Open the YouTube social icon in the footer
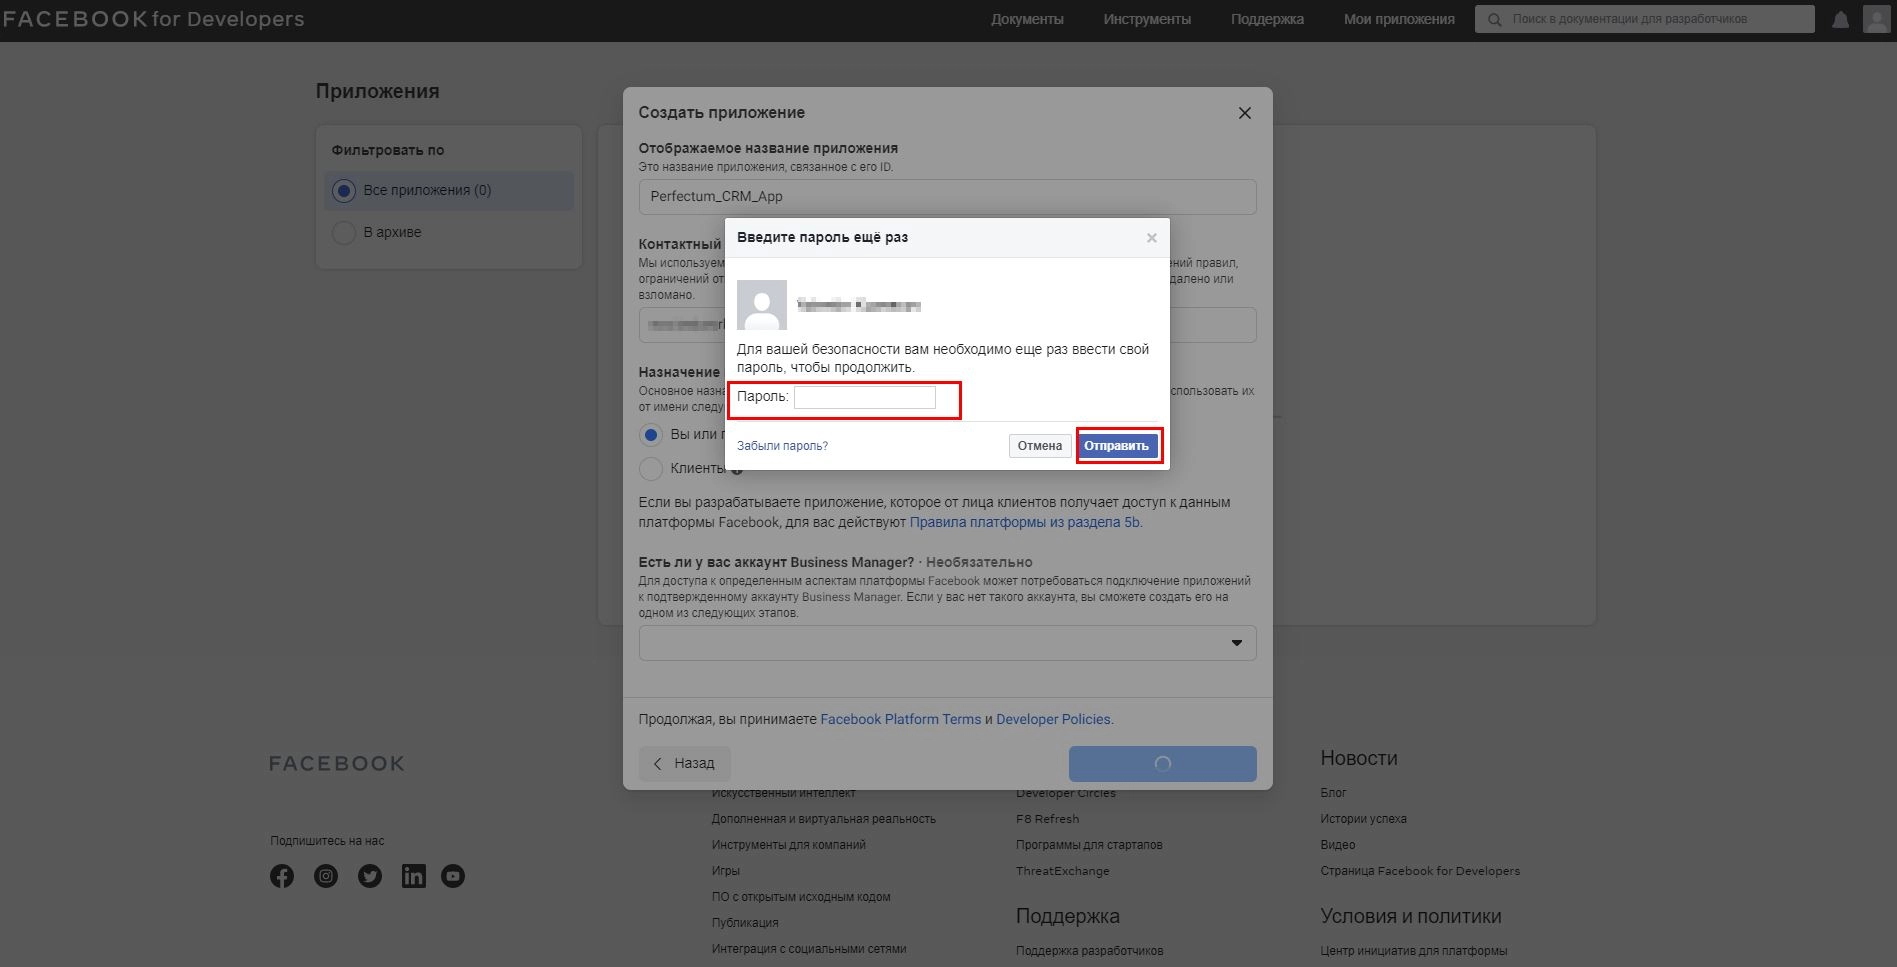 pos(453,876)
